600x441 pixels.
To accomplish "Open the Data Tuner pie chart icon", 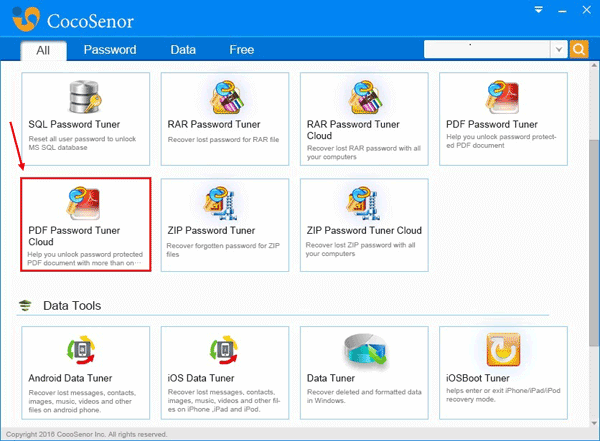I will click(x=365, y=349).
